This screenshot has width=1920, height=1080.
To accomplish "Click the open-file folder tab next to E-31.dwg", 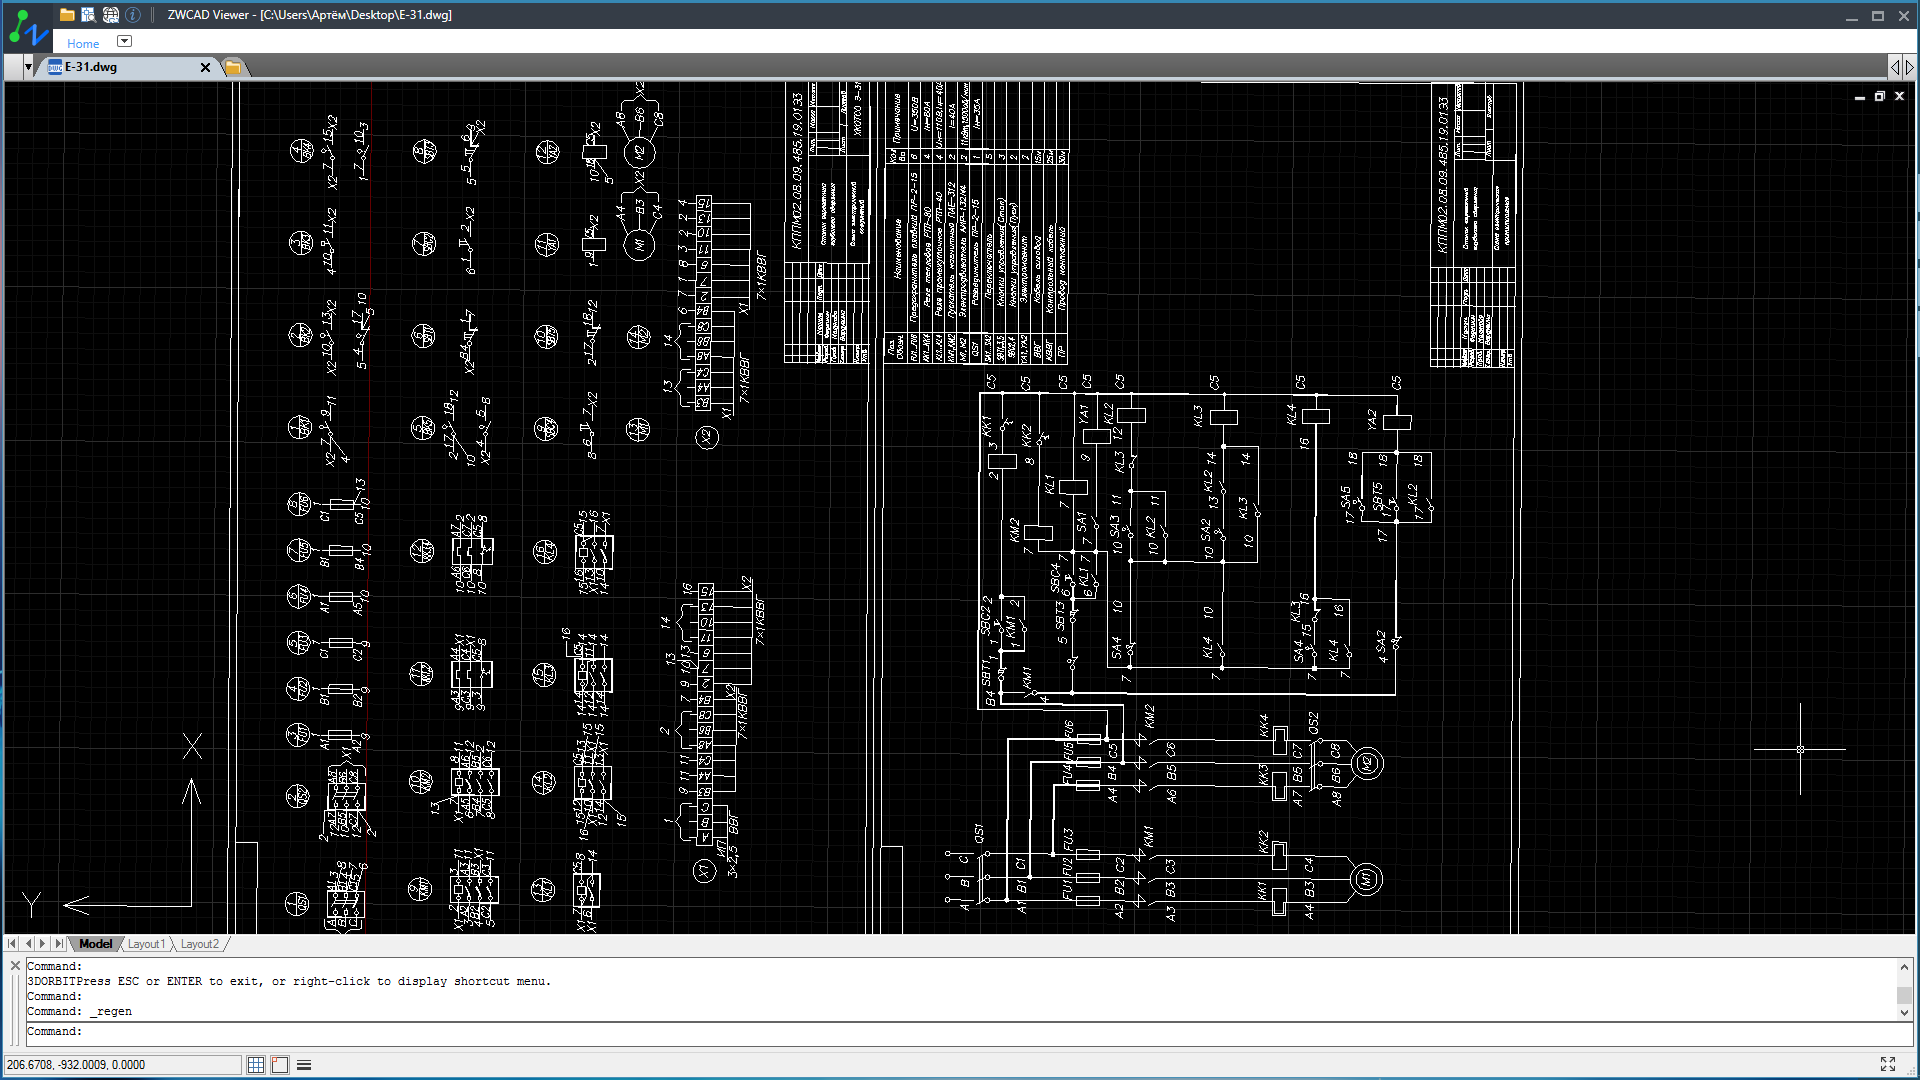I will click(233, 67).
